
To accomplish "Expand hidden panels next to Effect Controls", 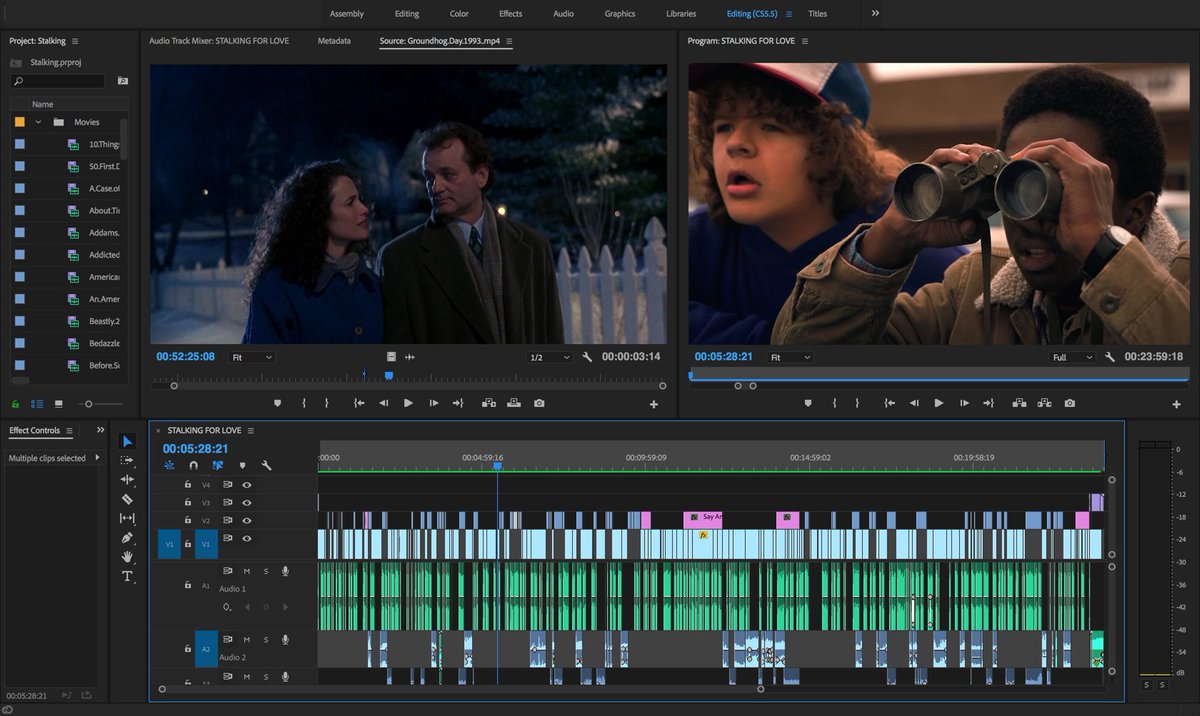I will [100, 430].
